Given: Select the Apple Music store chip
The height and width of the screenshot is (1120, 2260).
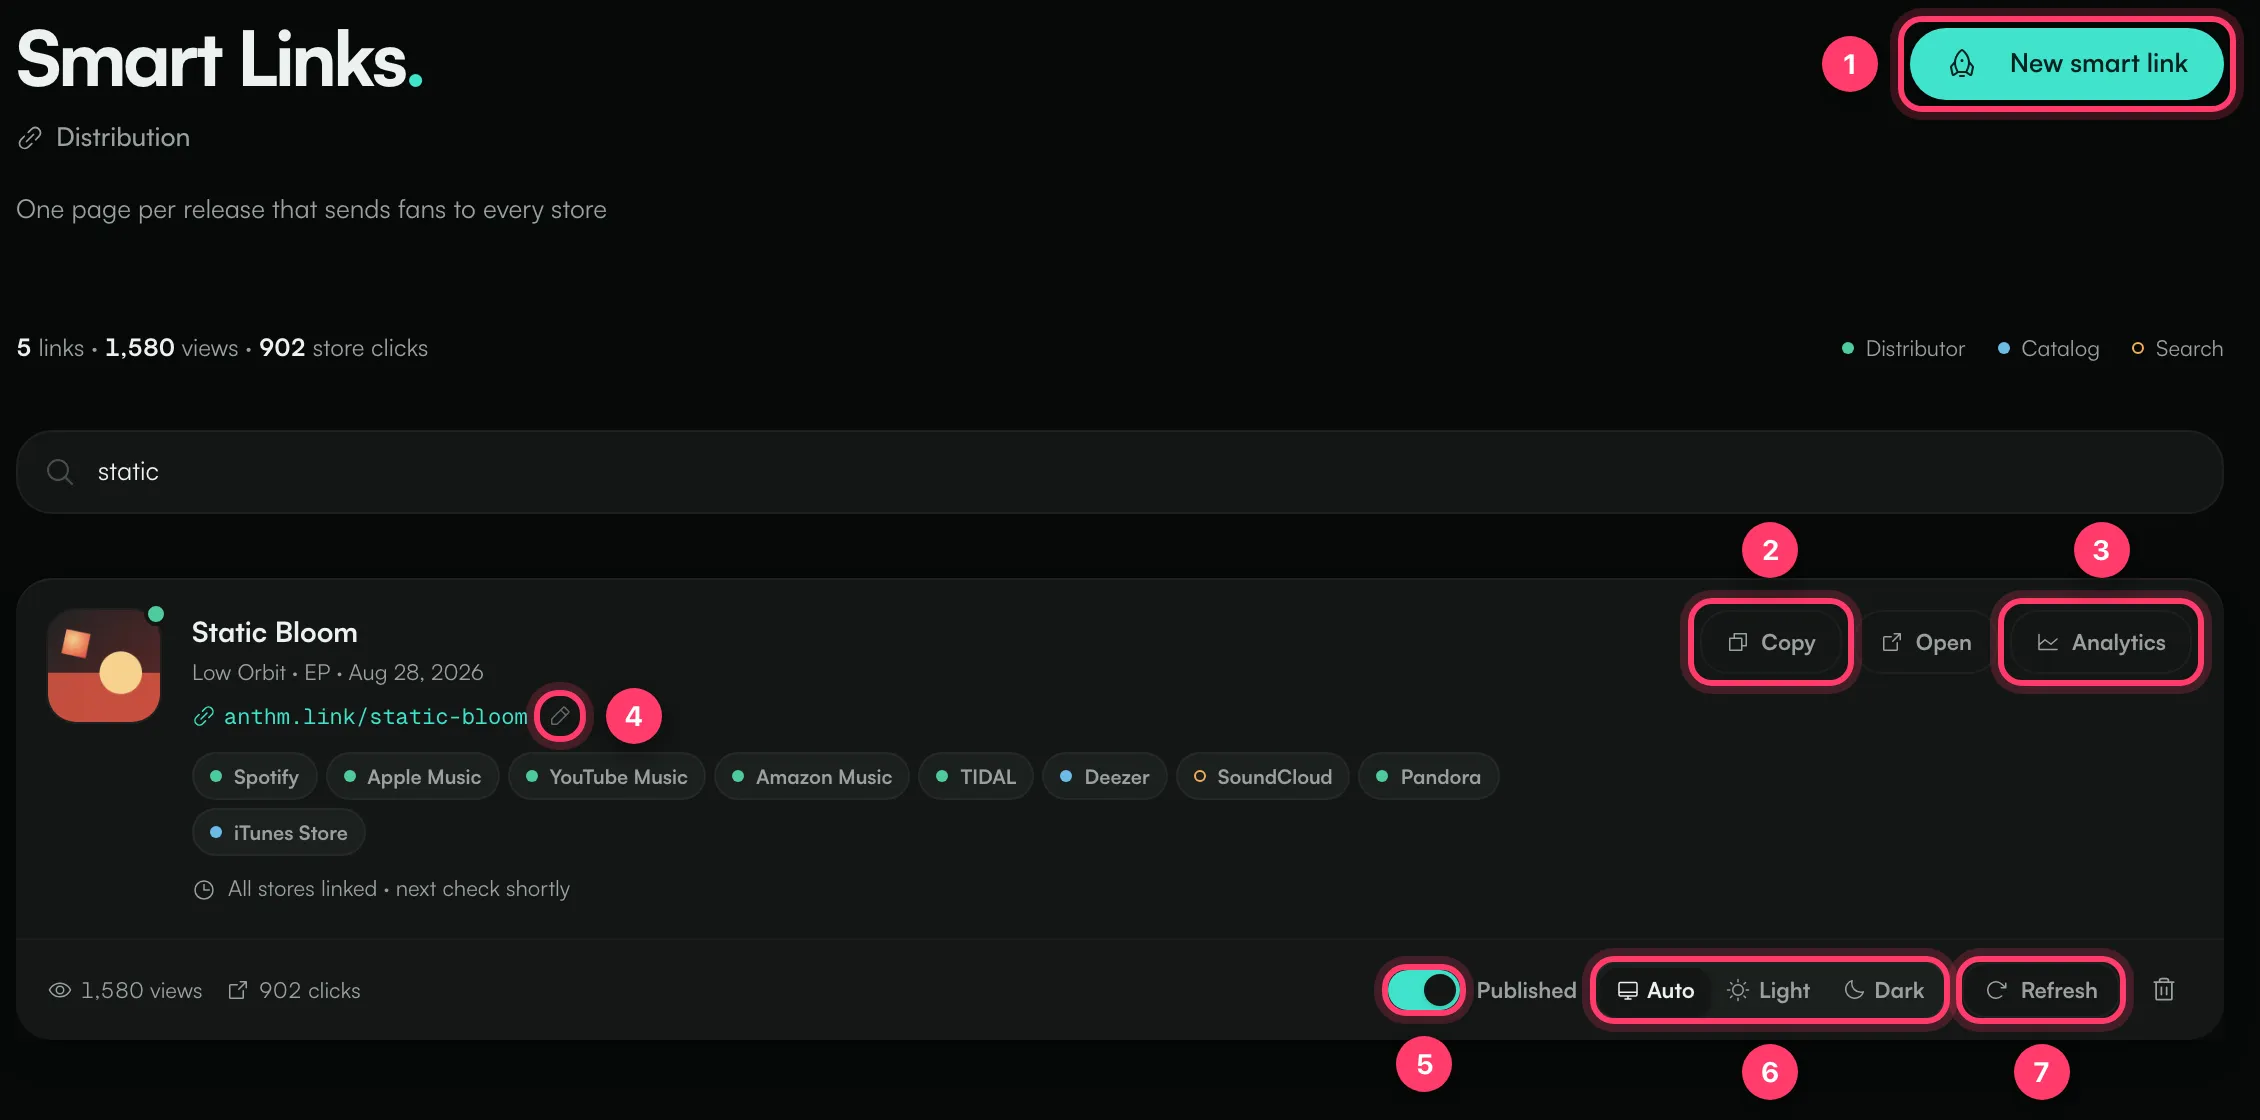Looking at the screenshot, I should 412,777.
